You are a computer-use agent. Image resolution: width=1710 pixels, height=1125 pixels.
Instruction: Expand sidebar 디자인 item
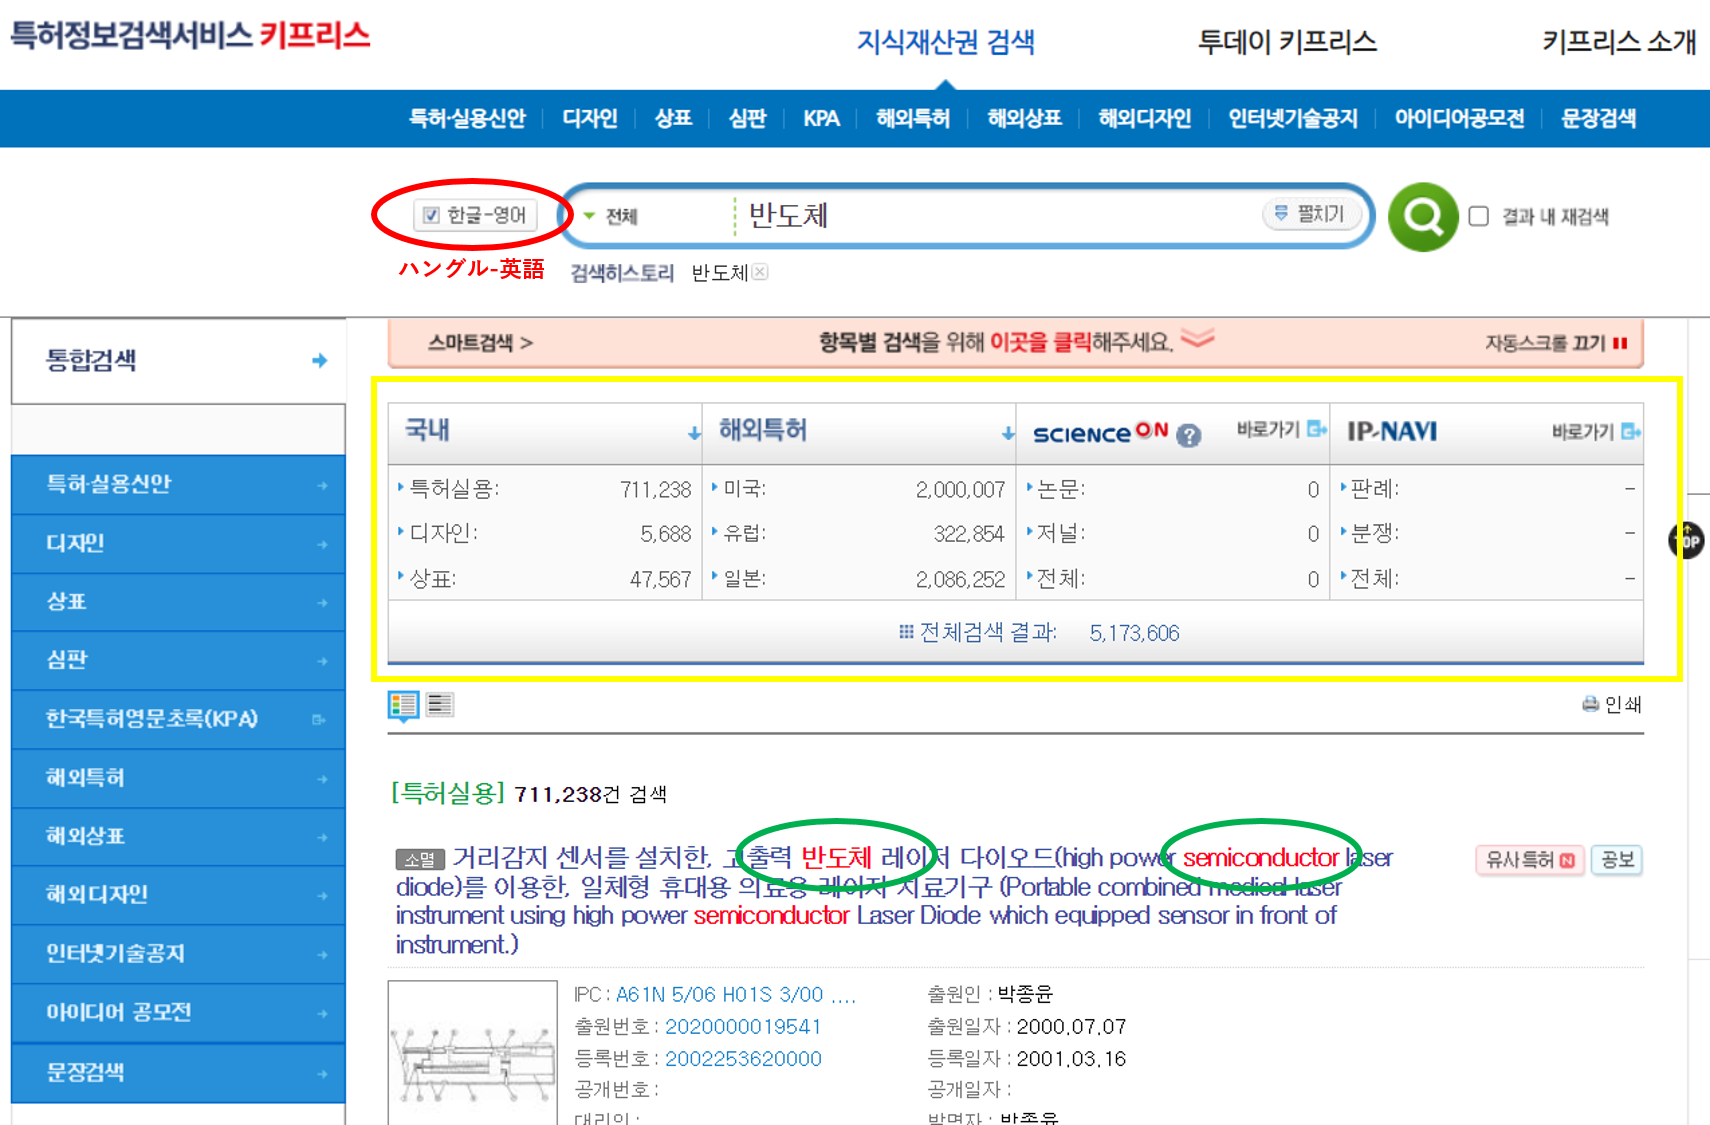tap(178, 544)
